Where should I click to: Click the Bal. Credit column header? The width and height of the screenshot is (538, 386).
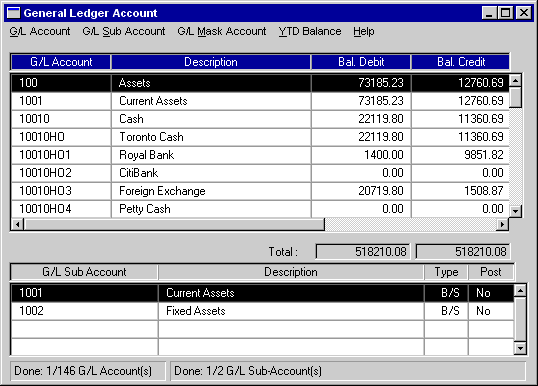(460, 62)
